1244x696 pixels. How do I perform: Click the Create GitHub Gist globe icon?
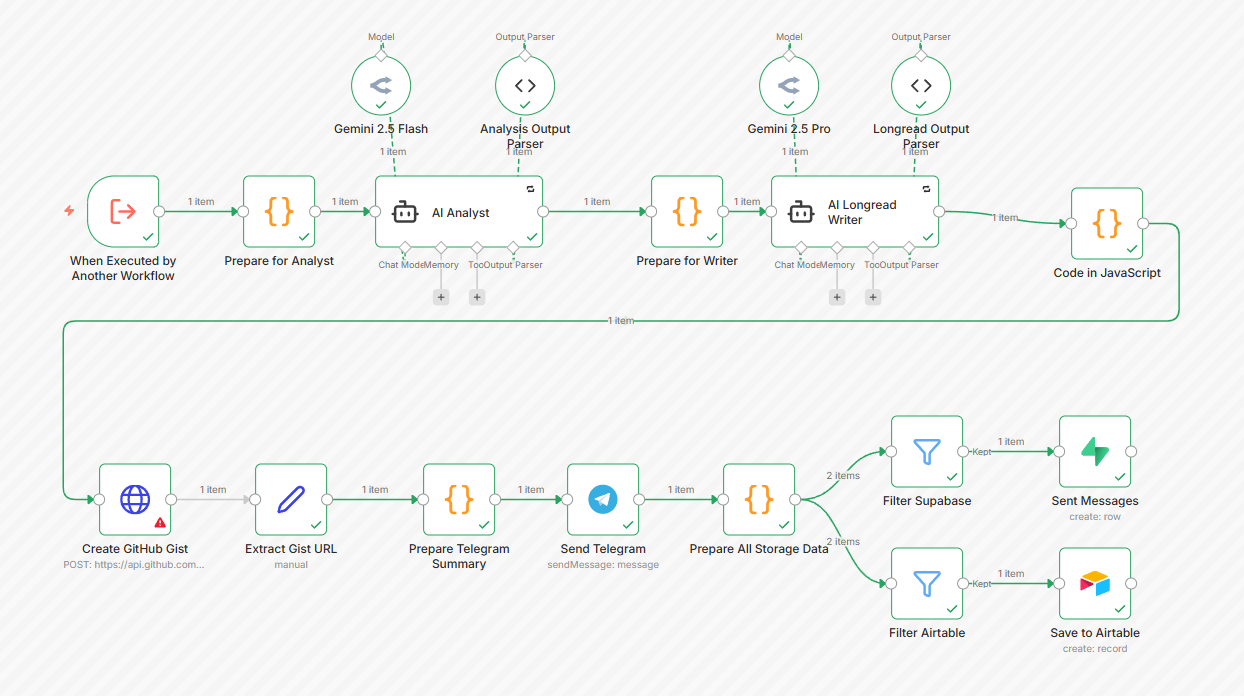click(x=134, y=499)
